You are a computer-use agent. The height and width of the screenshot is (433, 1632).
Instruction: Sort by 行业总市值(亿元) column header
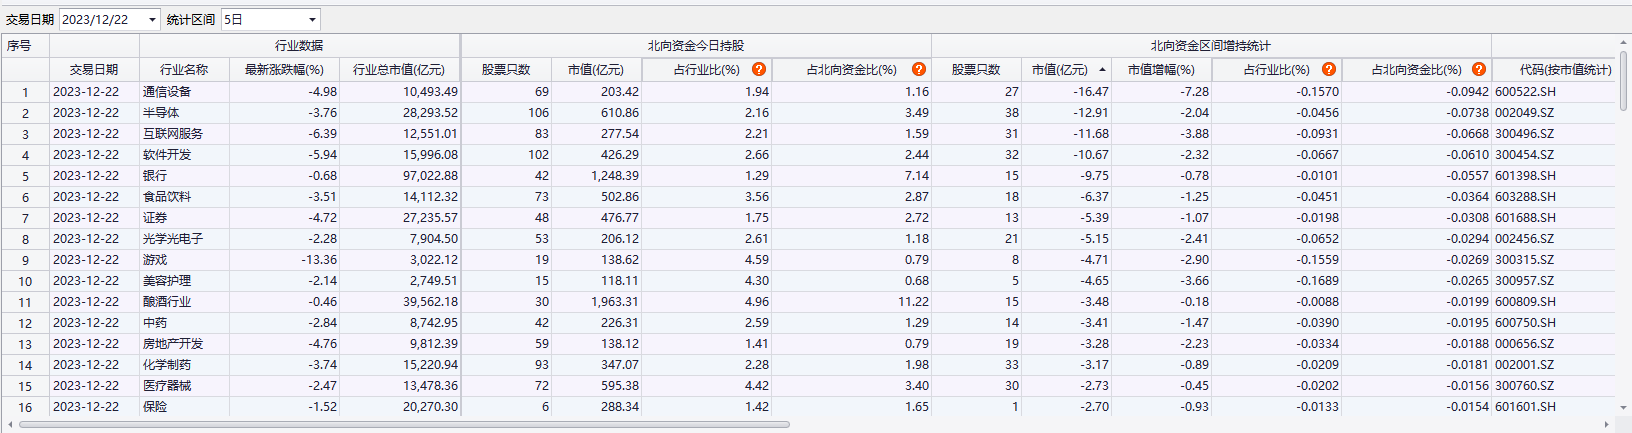tap(398, 69)
